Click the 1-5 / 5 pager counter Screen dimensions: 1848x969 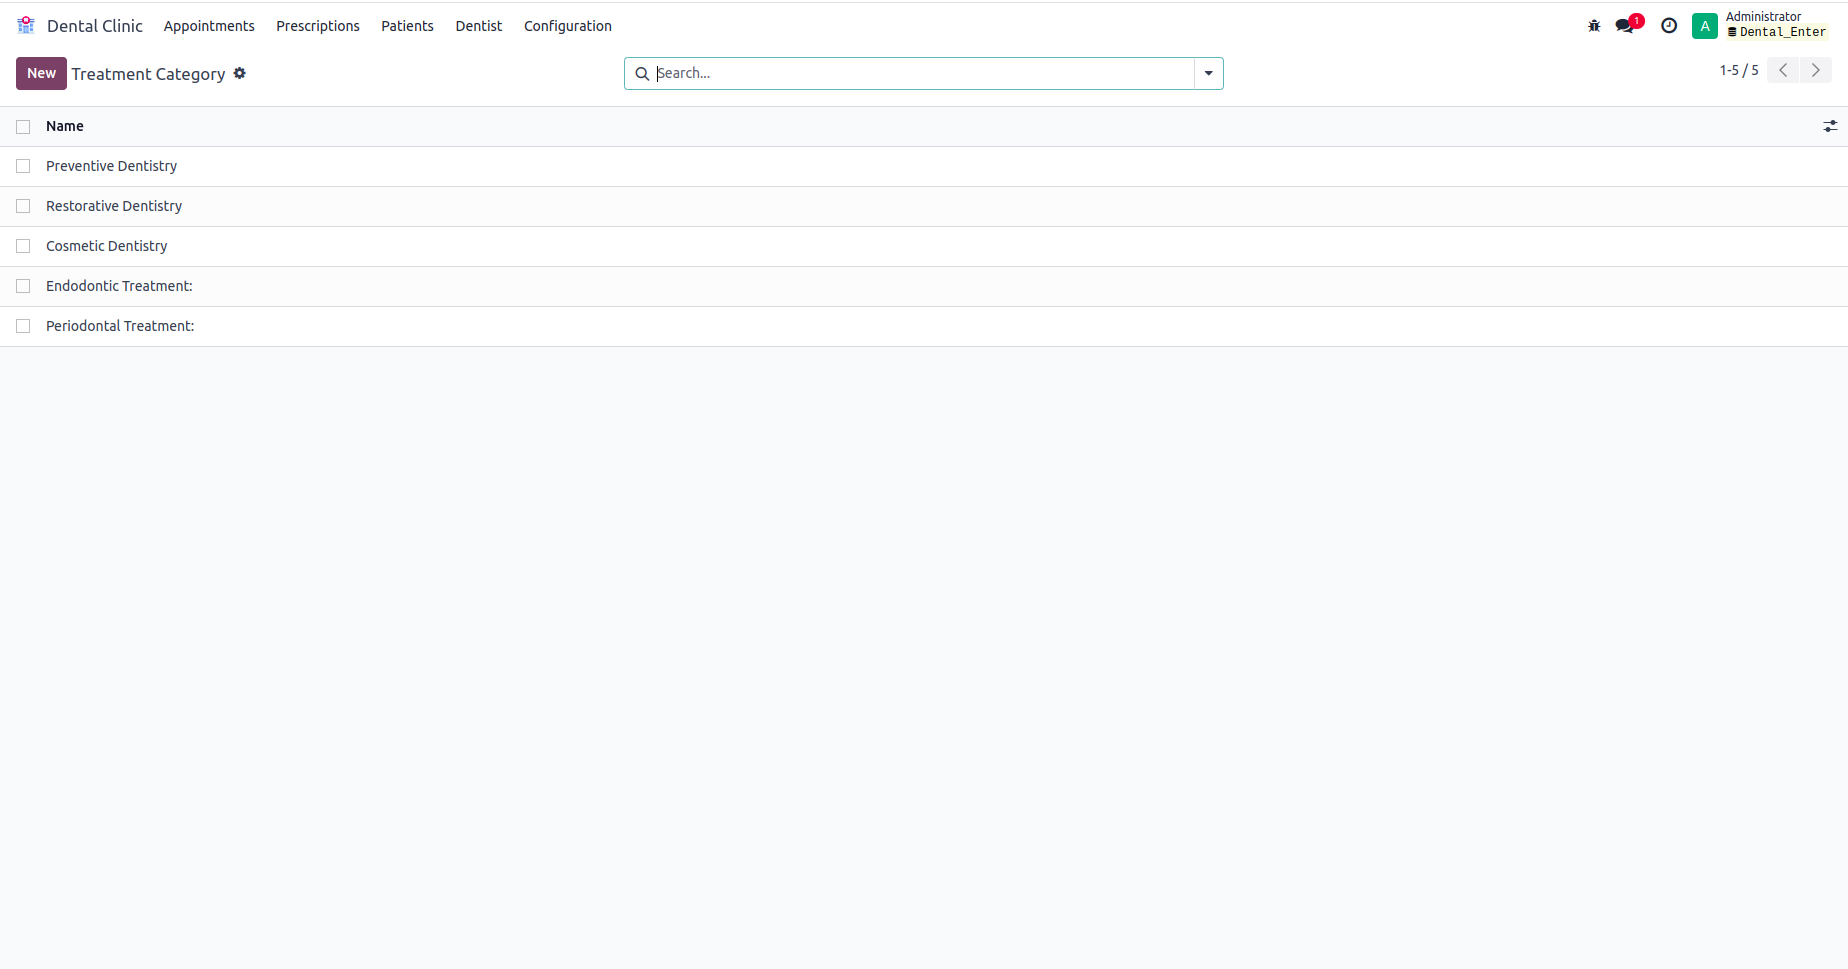pyautogui.click(x=1739, y=70)
